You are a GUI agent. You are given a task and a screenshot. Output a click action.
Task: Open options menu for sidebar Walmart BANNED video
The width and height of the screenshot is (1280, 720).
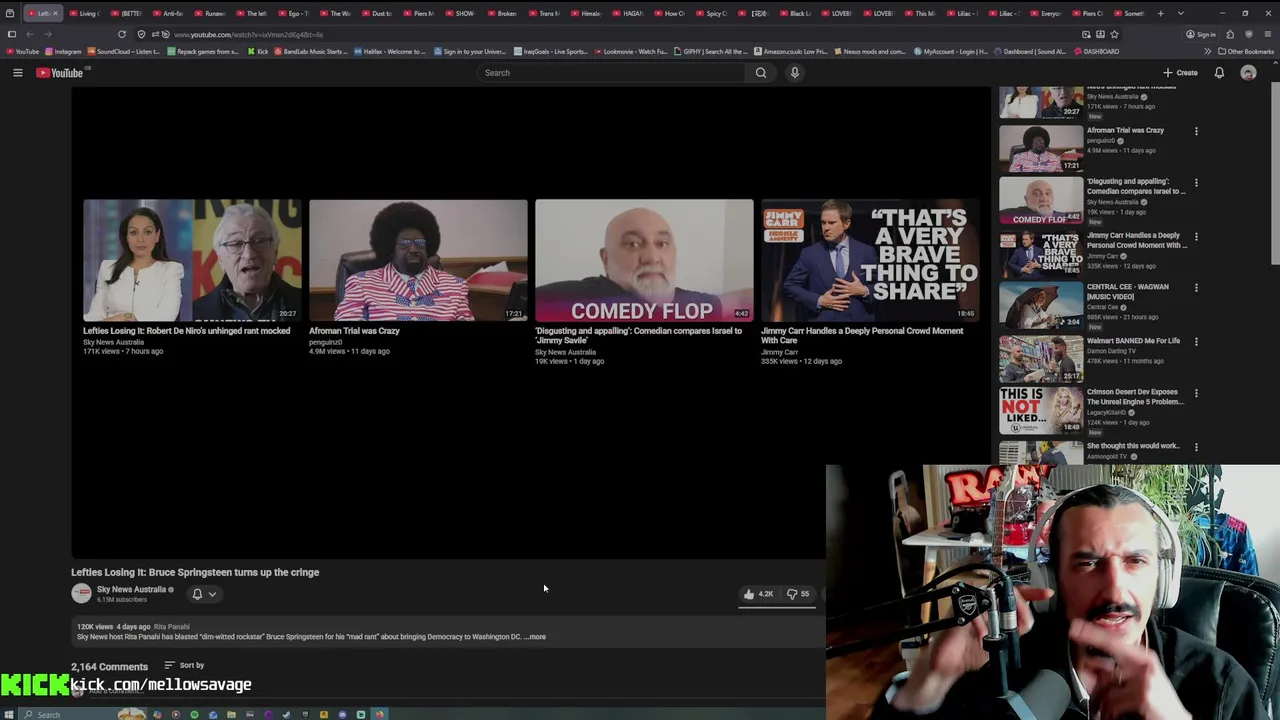pos(1196,342)
